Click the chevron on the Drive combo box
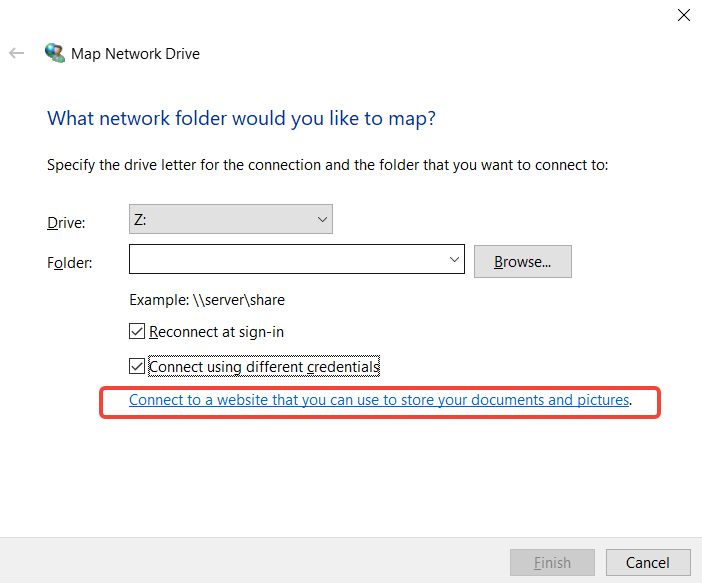This screenshot has width=702, height=583. pyautogui.click(x=322, y=219)
